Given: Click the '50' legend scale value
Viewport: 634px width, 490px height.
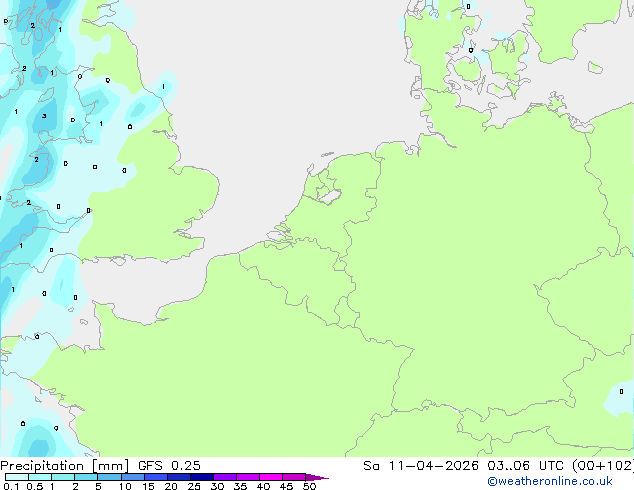Looking at the screenshot, I should pyautogui.click(x=309, y=486).
